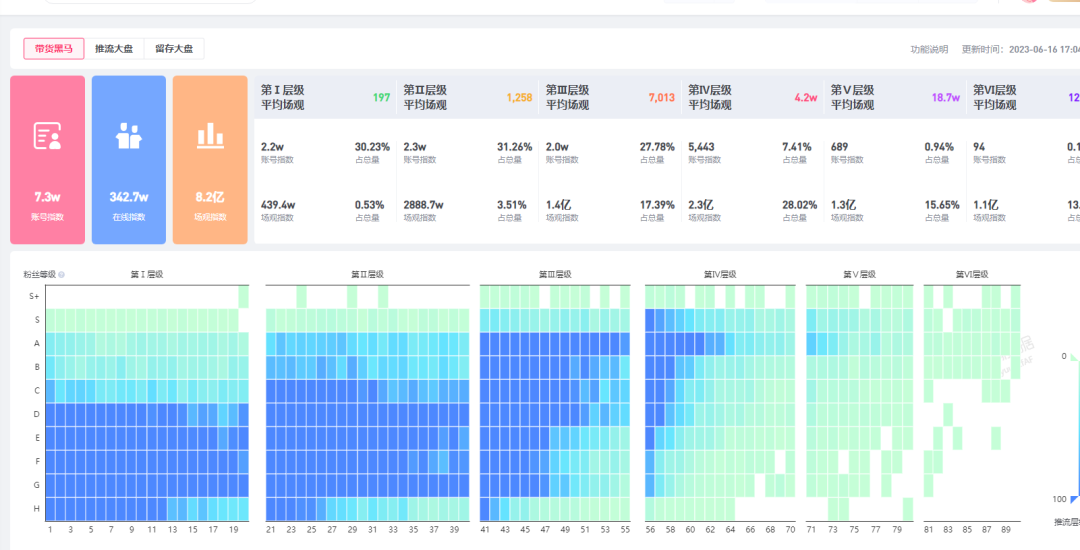Click the blue handle at legend value 100
Image resolution: width=1080 pixels, height=550 pixels.
[1074, 499]
